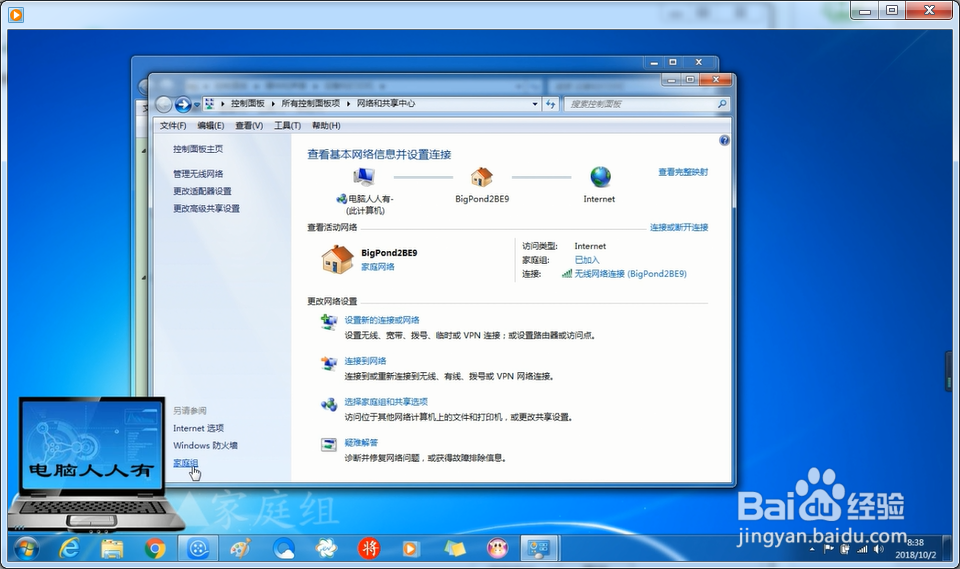This screenshot has width=960, height=569.
Task: Open the 帮助(H) menu
Action: tap(326, 126)
